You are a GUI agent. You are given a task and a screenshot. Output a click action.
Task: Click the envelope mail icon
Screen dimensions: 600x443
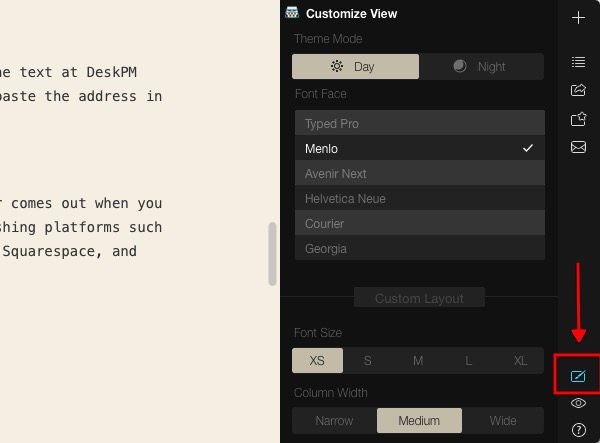[x=578, y=147]
